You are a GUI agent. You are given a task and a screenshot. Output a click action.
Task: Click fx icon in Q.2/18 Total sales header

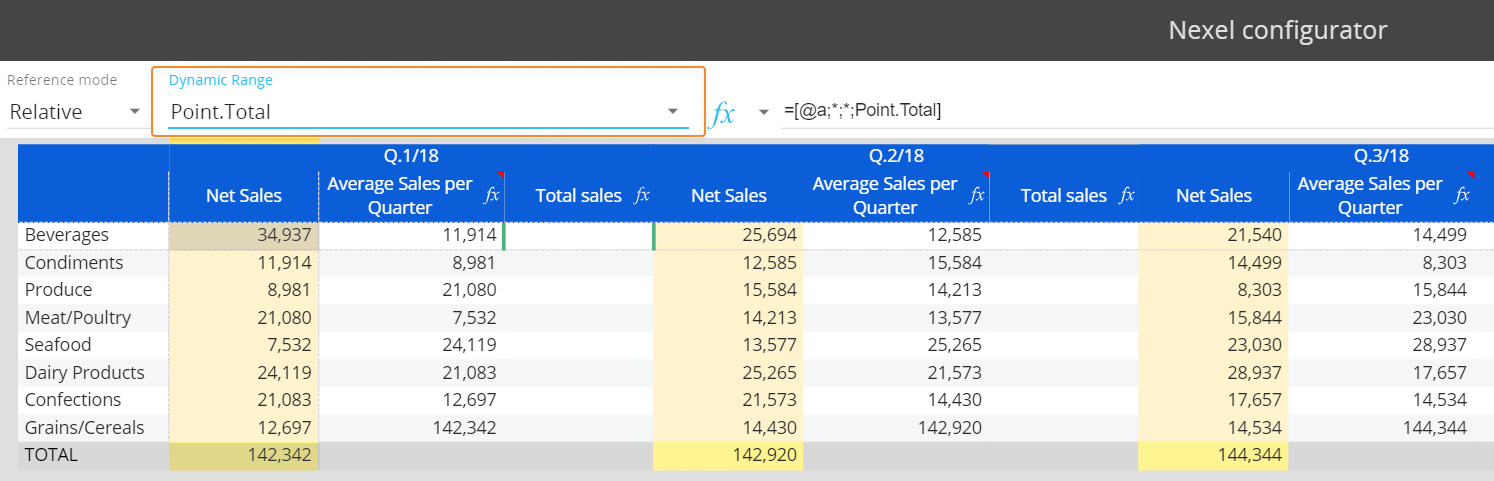pyautogui.click(x=1127, y=195)
